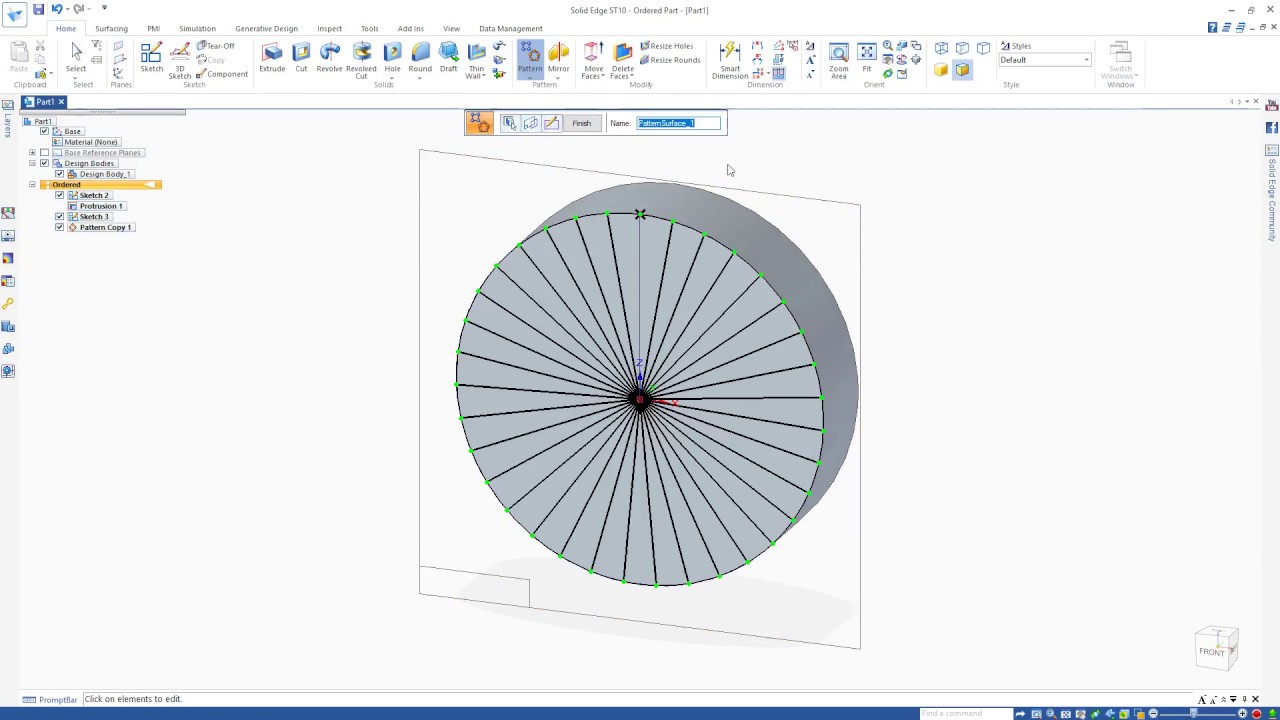This screenshot has width=1280, height=720.
Task: Open the Generative Design tab
Action: (x=266, y=29)
